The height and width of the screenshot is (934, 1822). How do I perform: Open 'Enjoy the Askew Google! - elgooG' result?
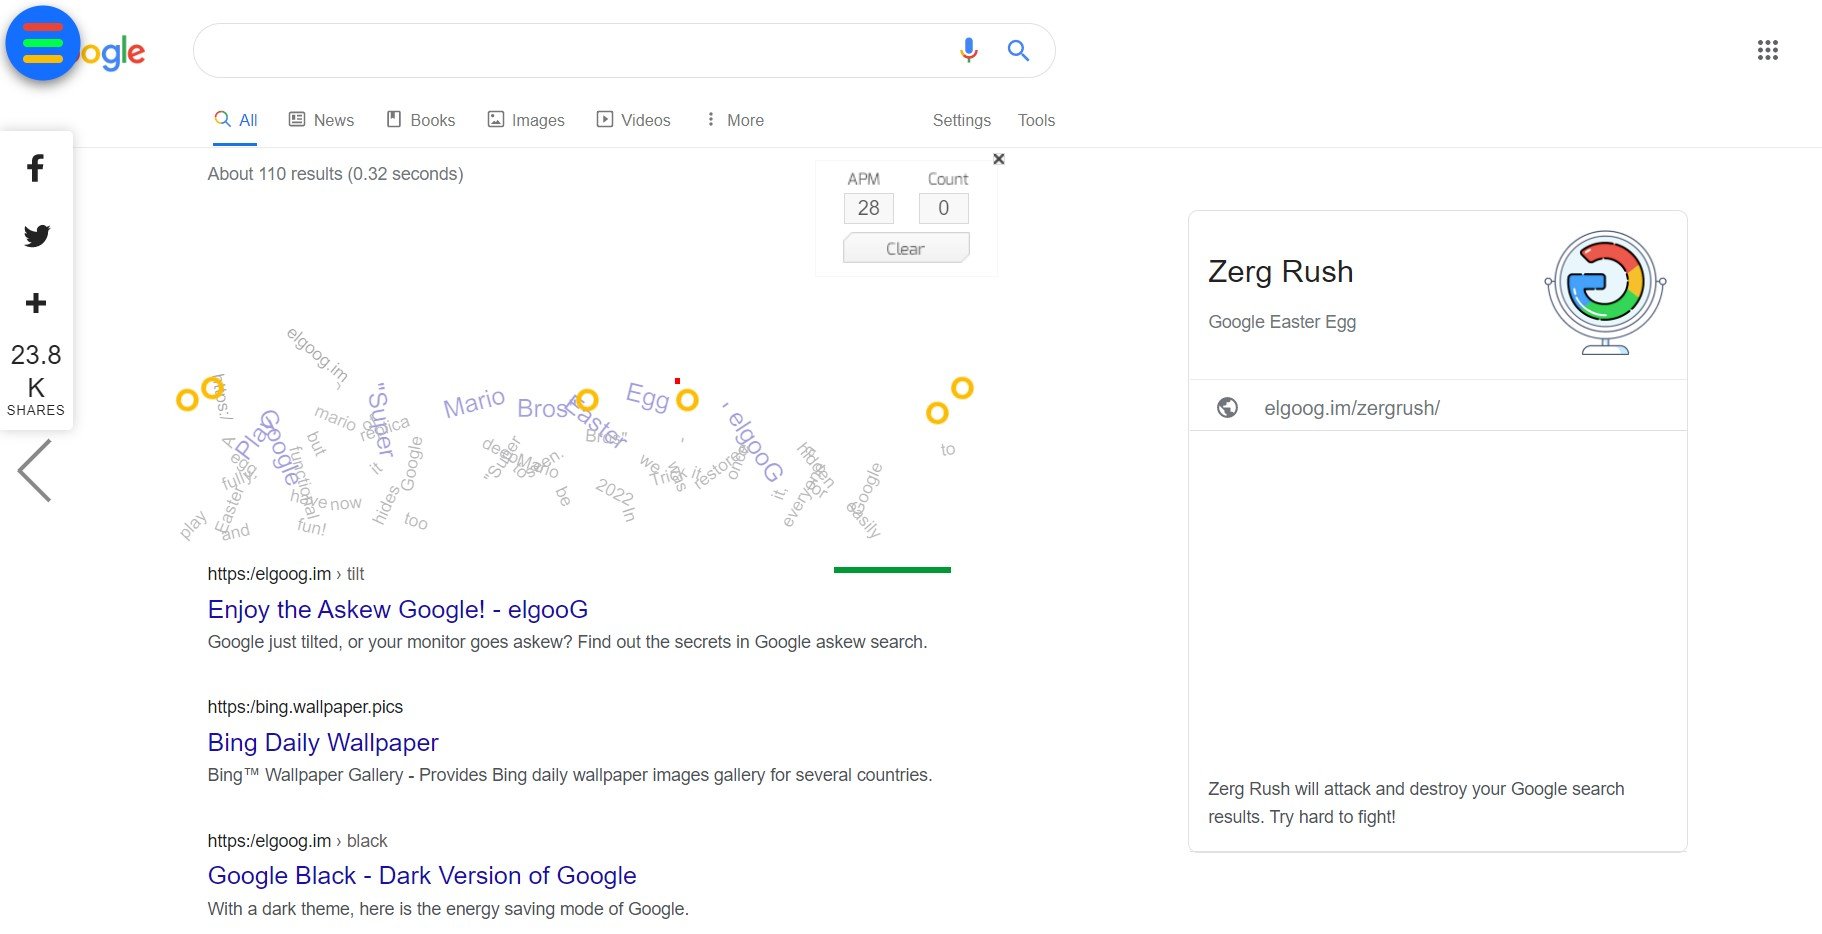[x=398, y=609]
